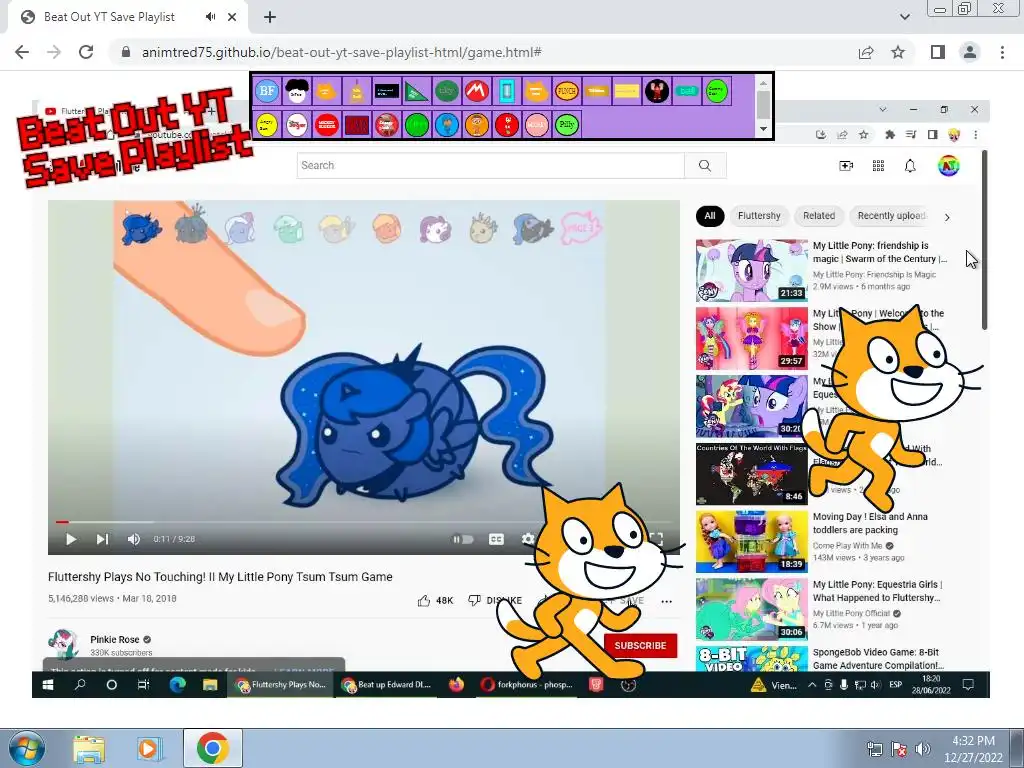Select the Recently uploaded filter chip
The height and width of the screenshot is (768, 1024).
pos(889,216)
